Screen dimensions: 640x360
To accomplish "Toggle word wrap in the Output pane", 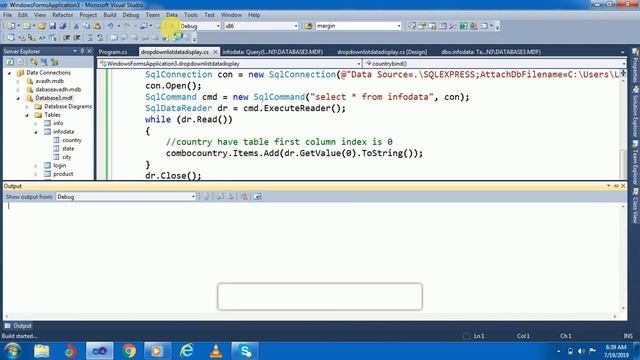I will point(257,197).
